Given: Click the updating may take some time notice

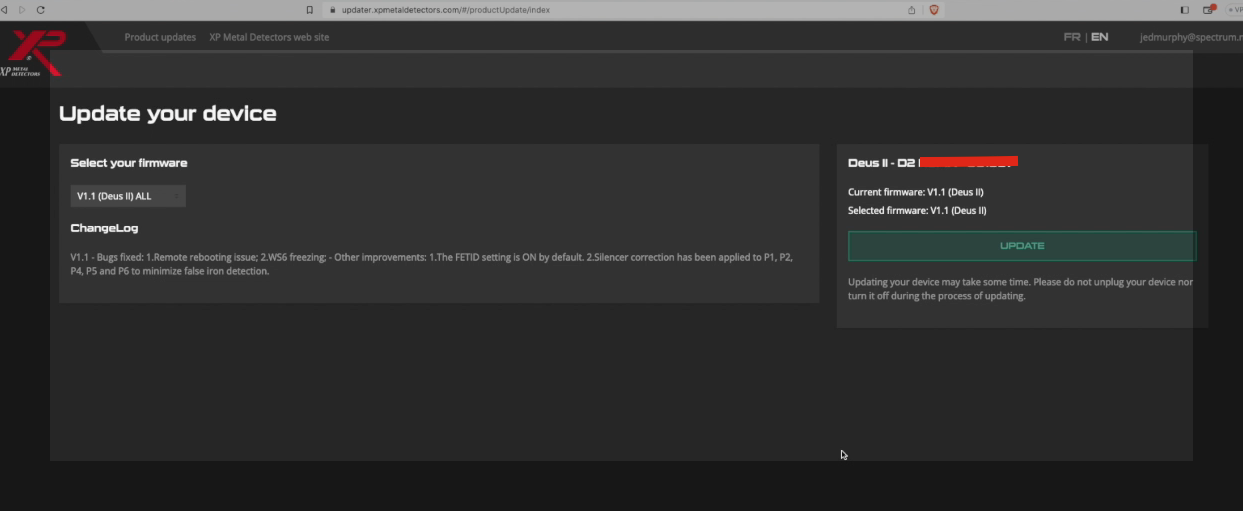Looking at the screenshot, I should point(1020,289).
